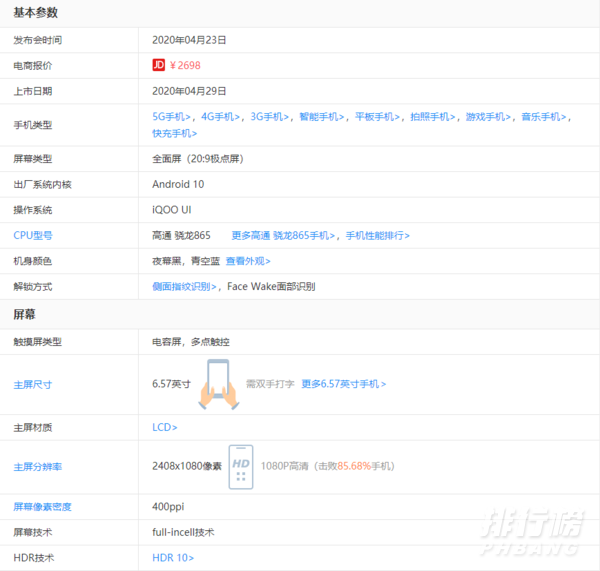Click the 屏幕像素密度 label link
The width and height of the screenshot is (600, 571).
42,507
